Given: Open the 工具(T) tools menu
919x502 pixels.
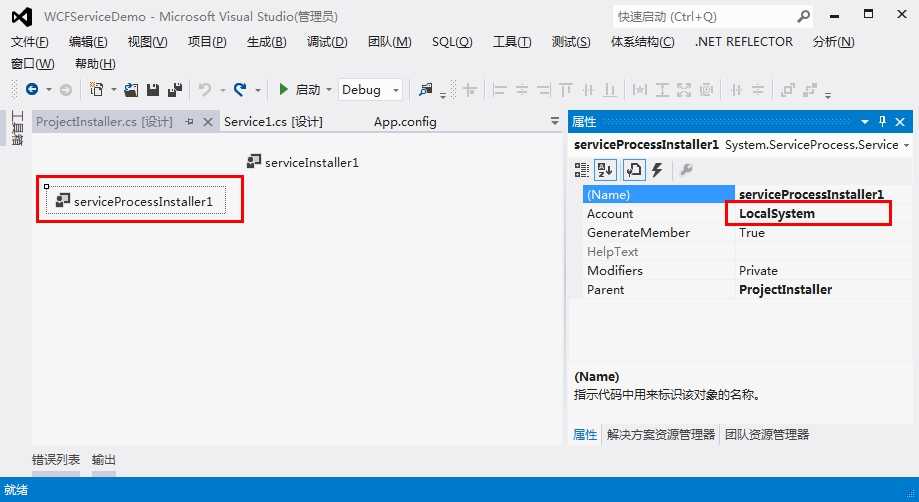Looking at the screenshot, I should tap(512, 42).
